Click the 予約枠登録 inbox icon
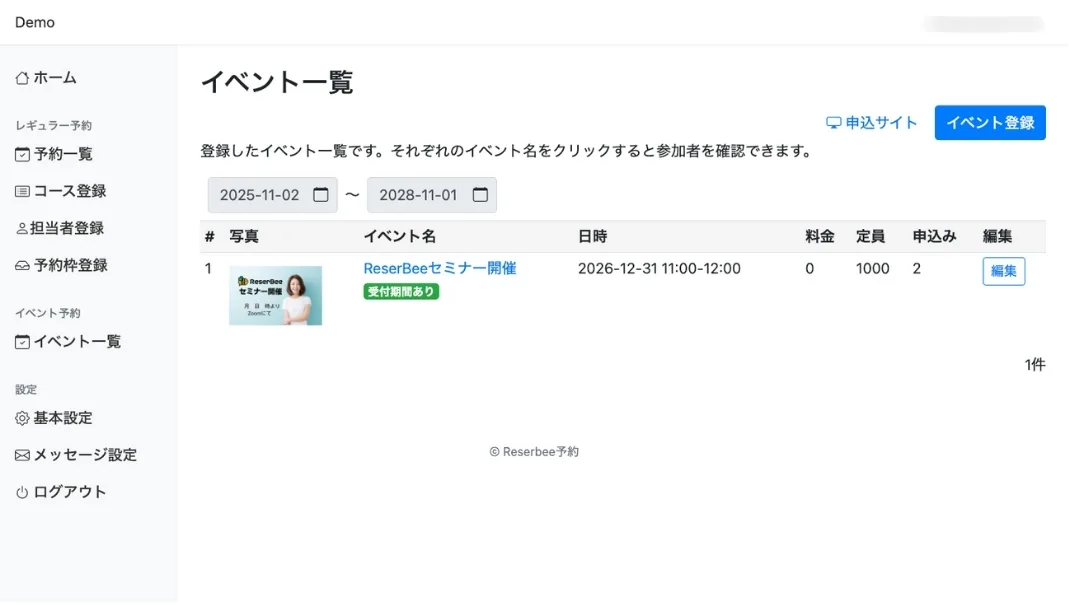Screen dimensions: 1069x605 (x=22, y=266)
